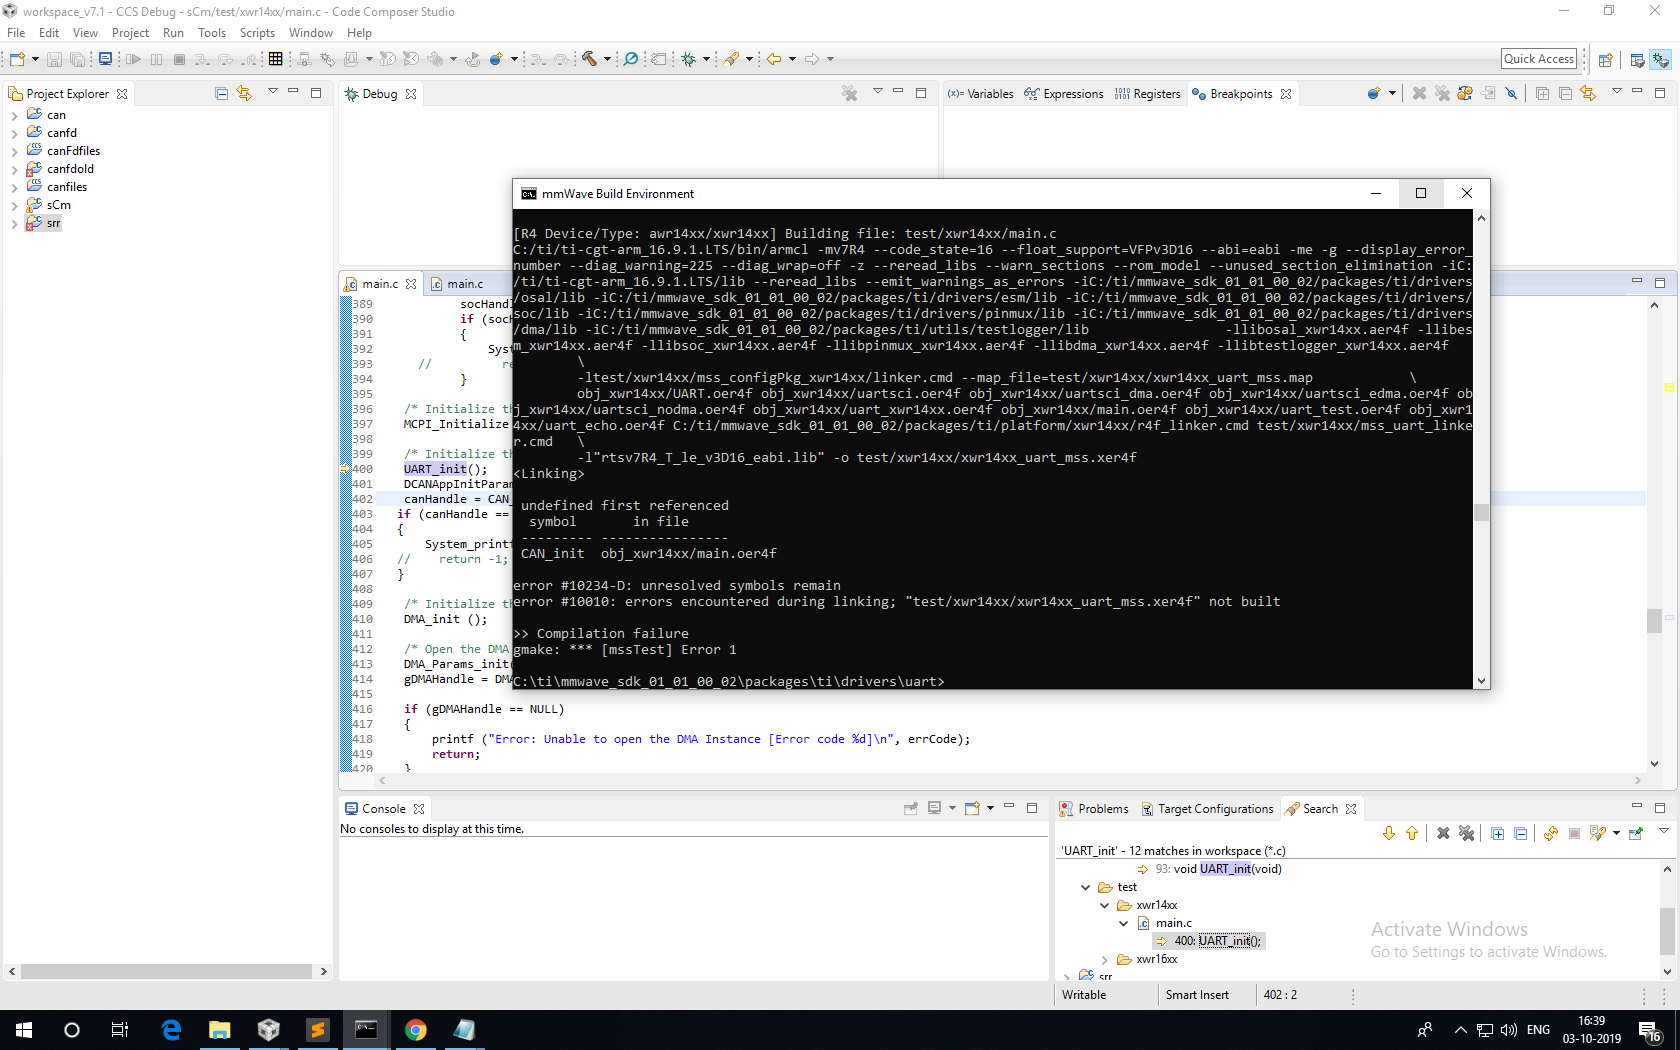Open the Scripts menu

coord(257,33)
